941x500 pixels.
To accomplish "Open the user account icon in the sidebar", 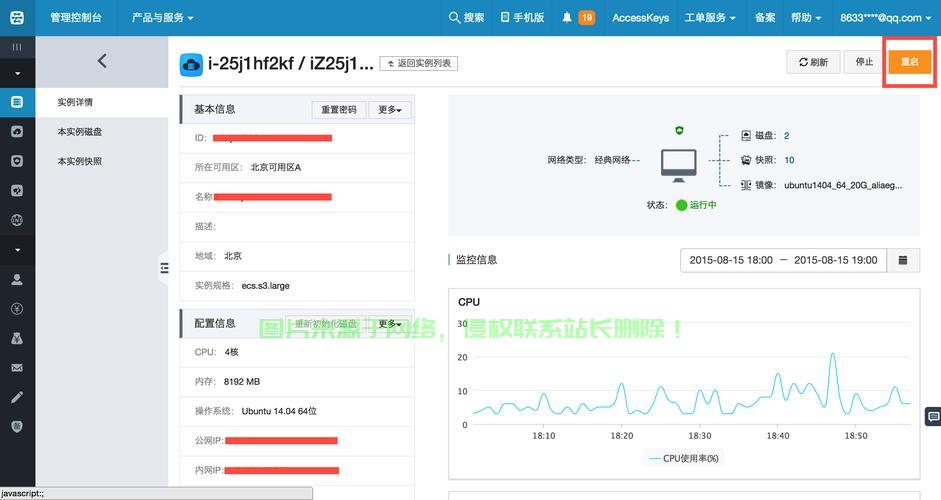I will (17, 279).
